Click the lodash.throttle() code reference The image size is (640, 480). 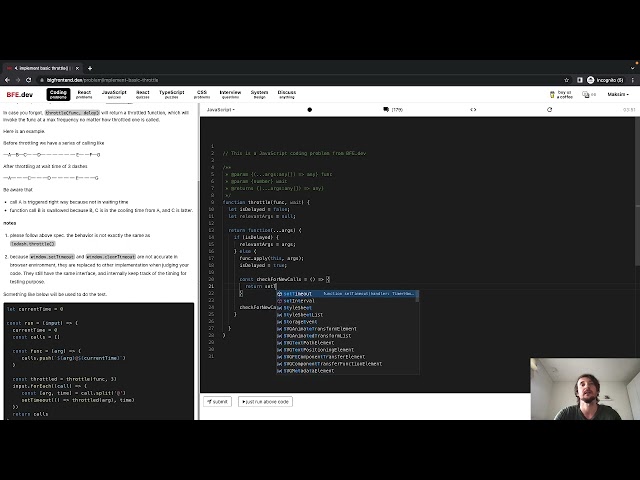click(33, 244)
